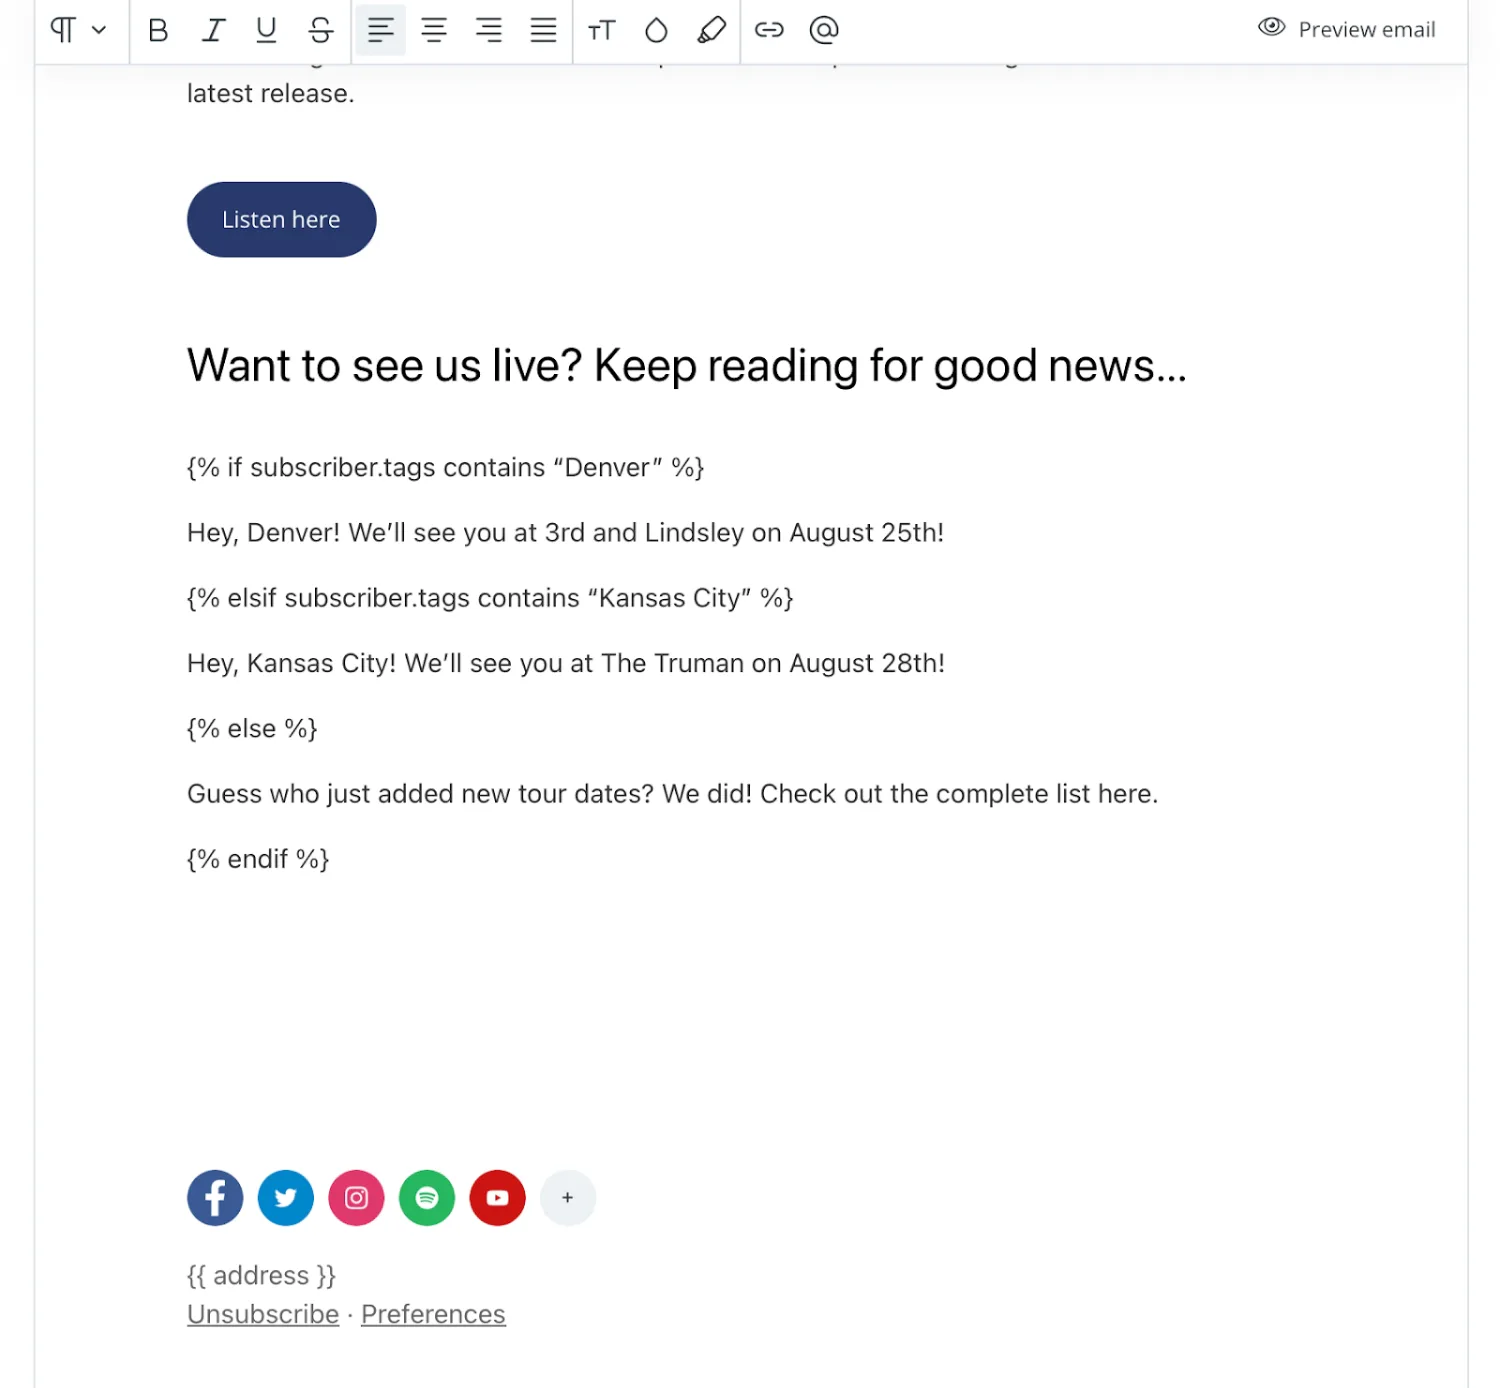Insert a hyperlink using the link icon
Viewport: 1500px width, 1388px height.
(769, 30)
